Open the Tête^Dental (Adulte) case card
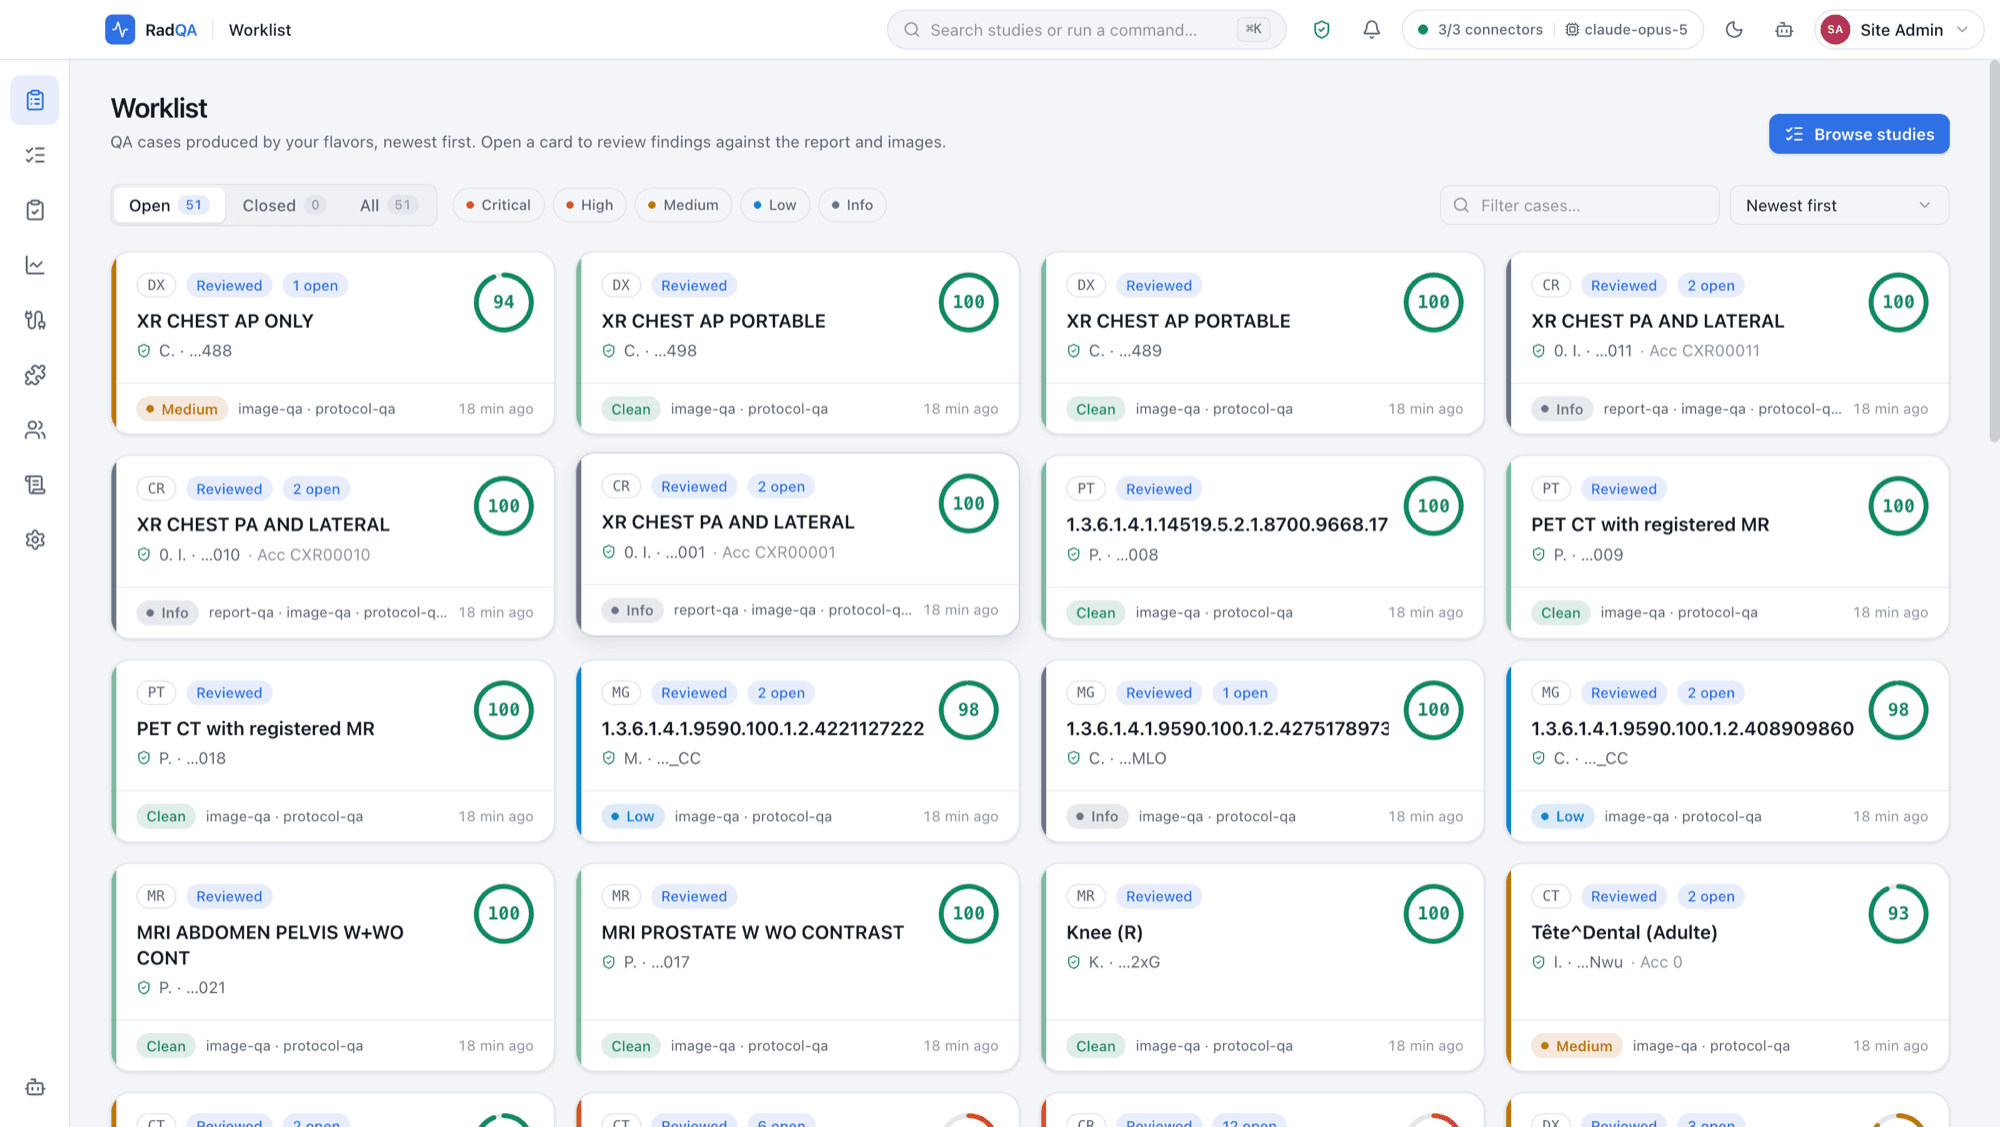 click(x=1727, y=967)
